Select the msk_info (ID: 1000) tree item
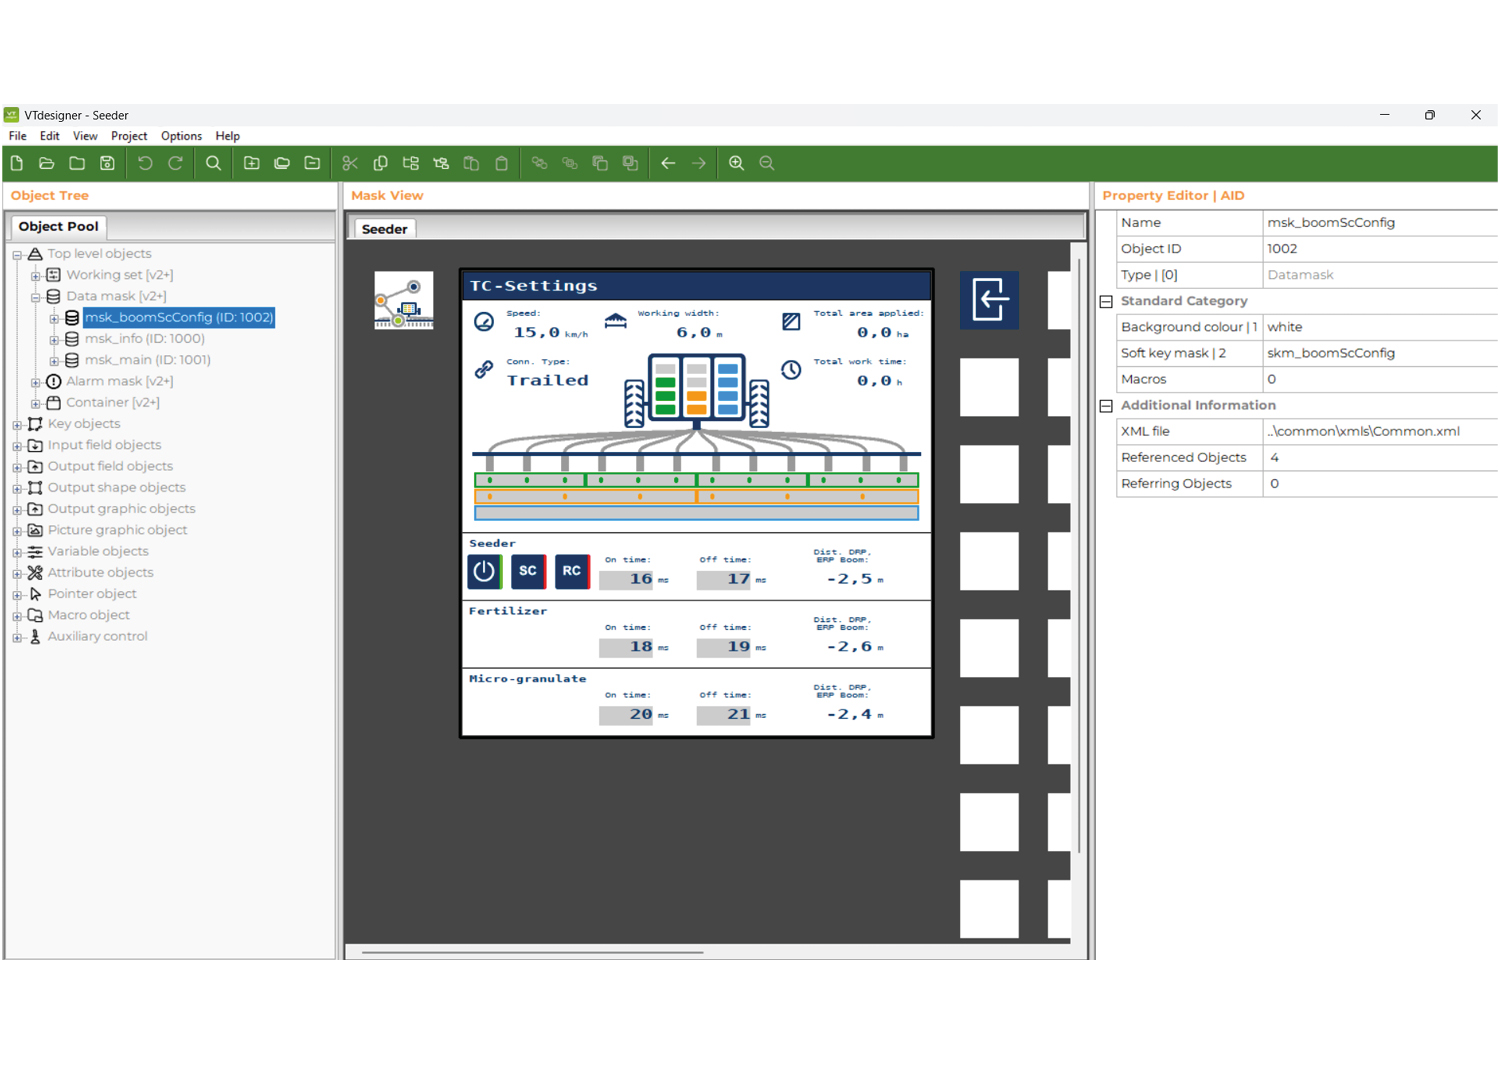Screen dimensions: 1500x1067 tap(146, 338)
